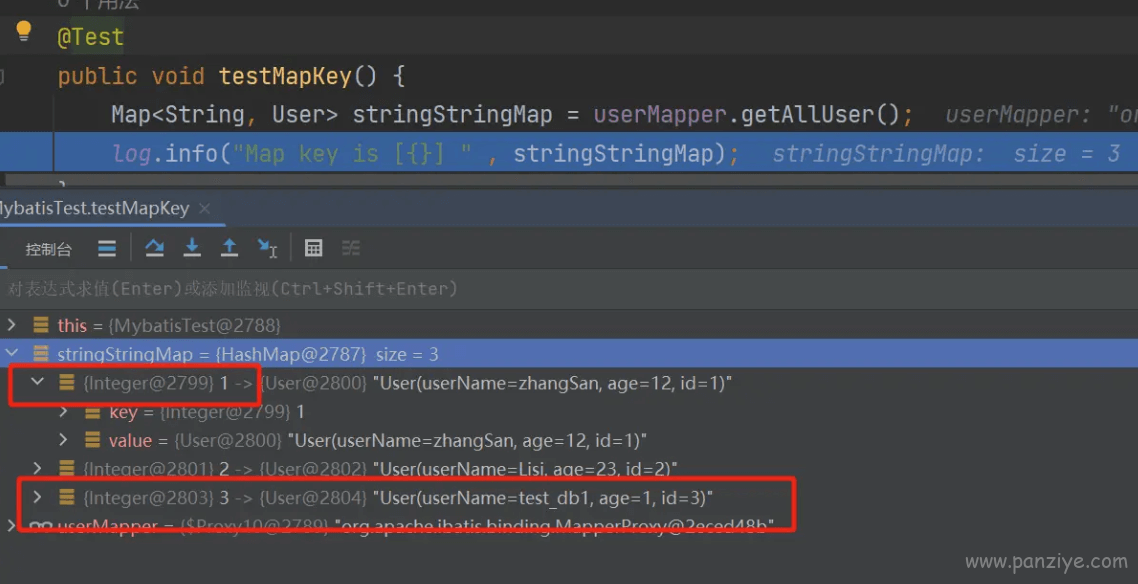Click the Step Over debugger icon
The height and width of the screenshot is (584, 1138).
pos(155,249)
